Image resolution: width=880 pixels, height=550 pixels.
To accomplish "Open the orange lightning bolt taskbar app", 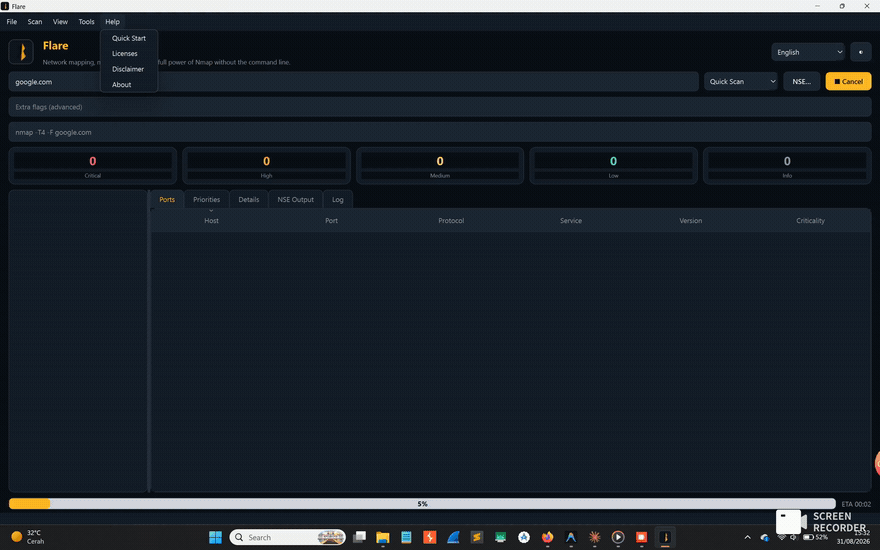I will pos(430,537).
